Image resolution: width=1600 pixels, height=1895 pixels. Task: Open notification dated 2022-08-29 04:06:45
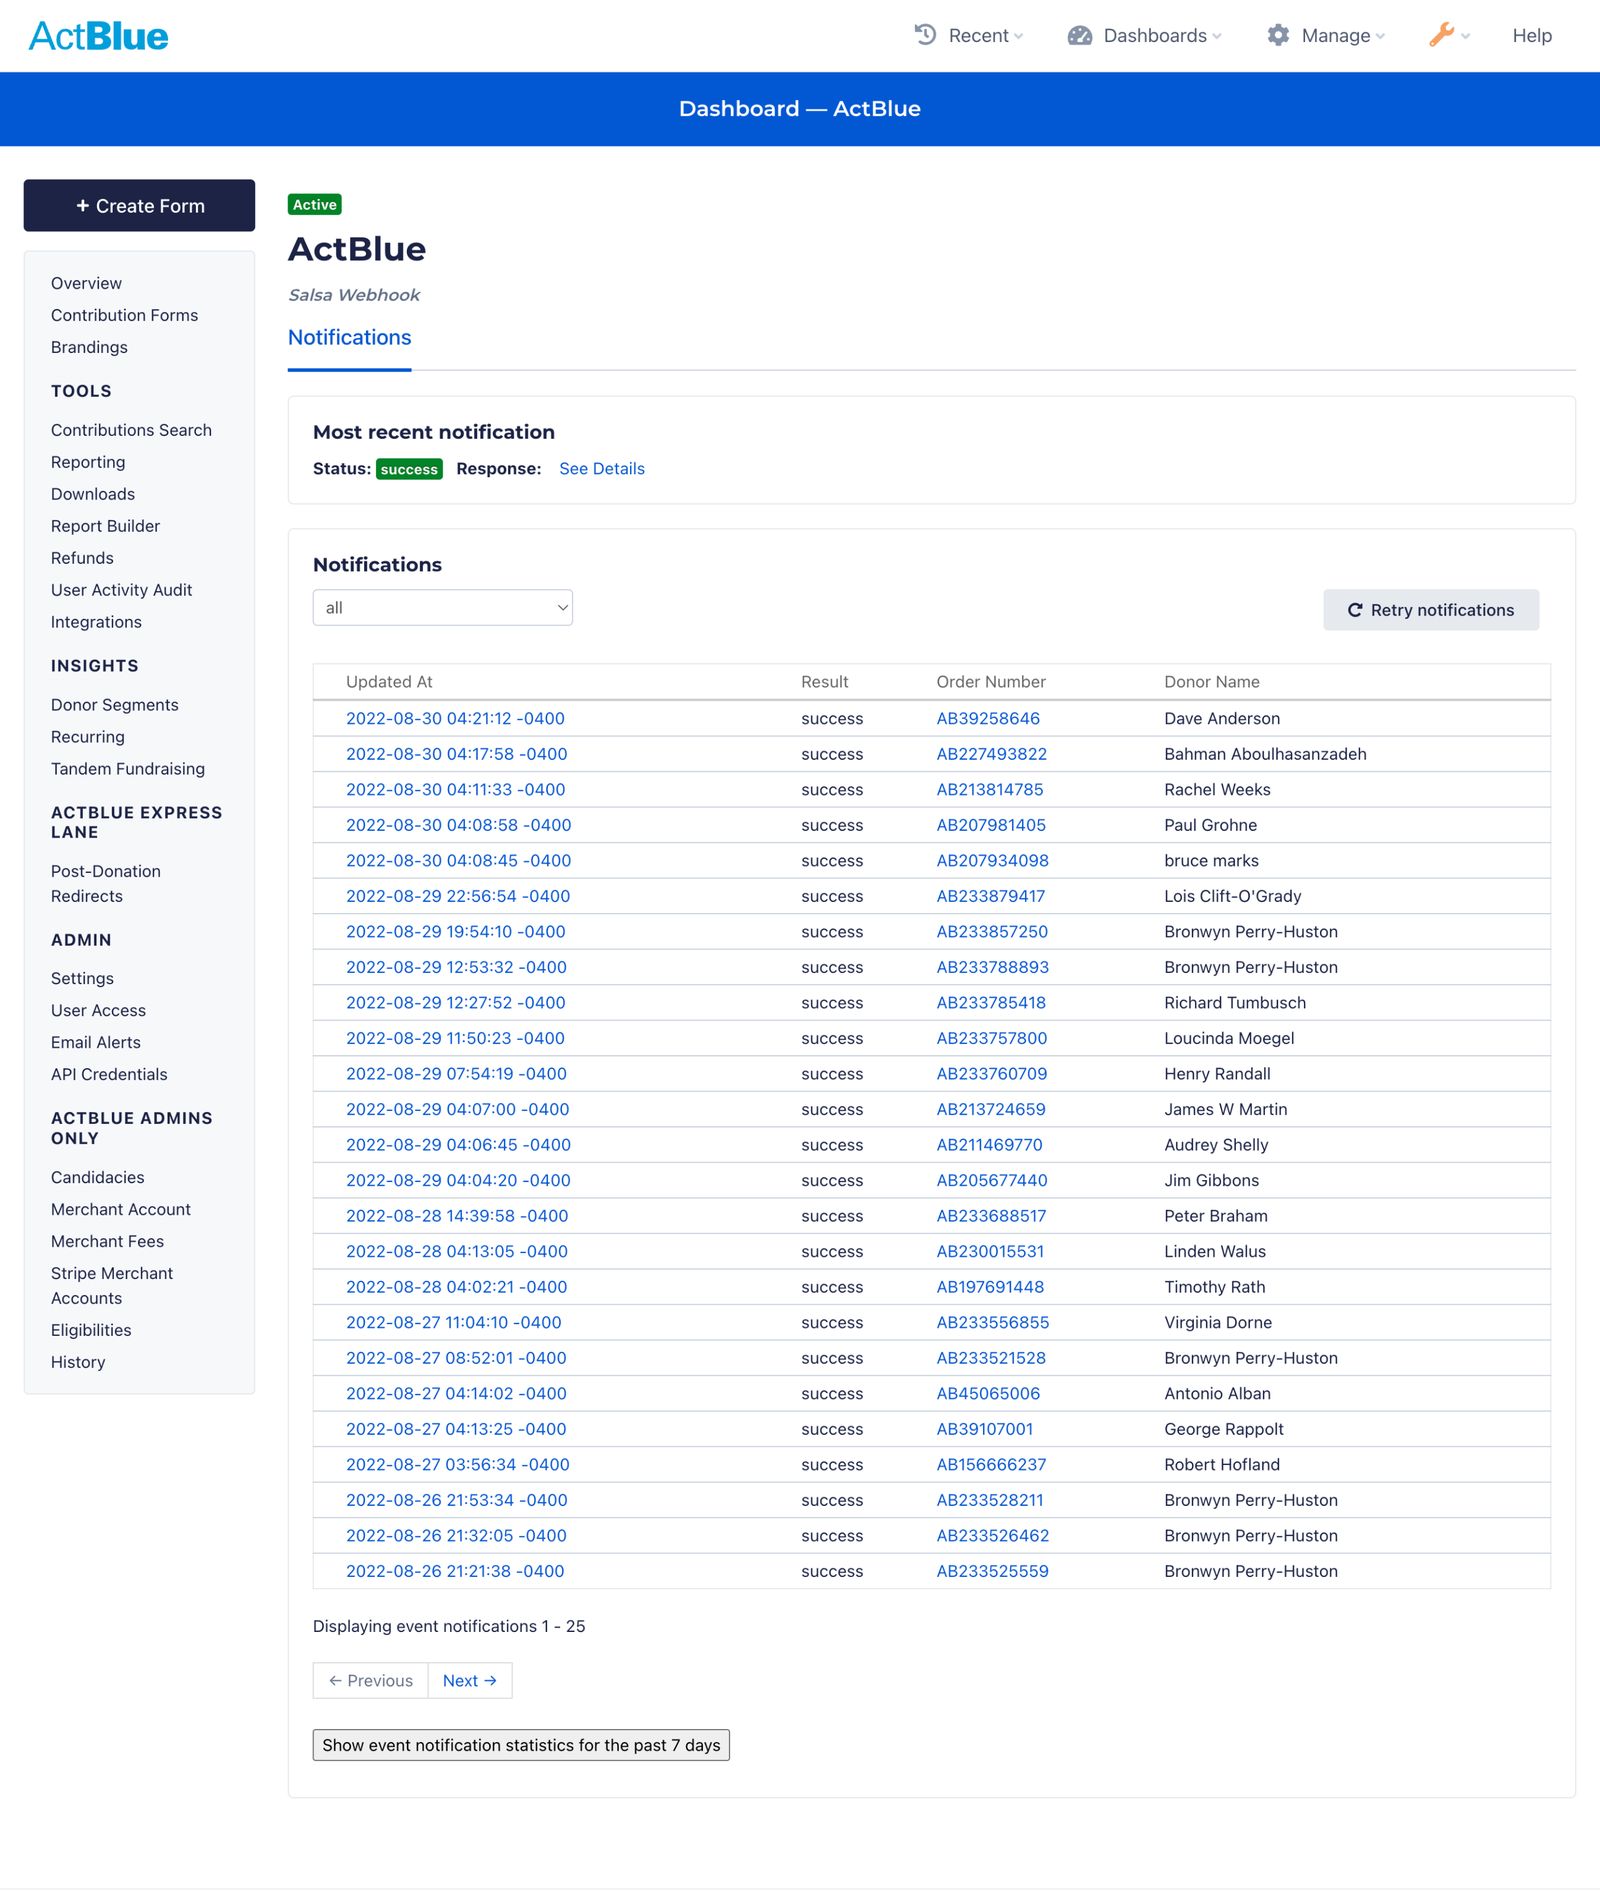[458, 1145]
